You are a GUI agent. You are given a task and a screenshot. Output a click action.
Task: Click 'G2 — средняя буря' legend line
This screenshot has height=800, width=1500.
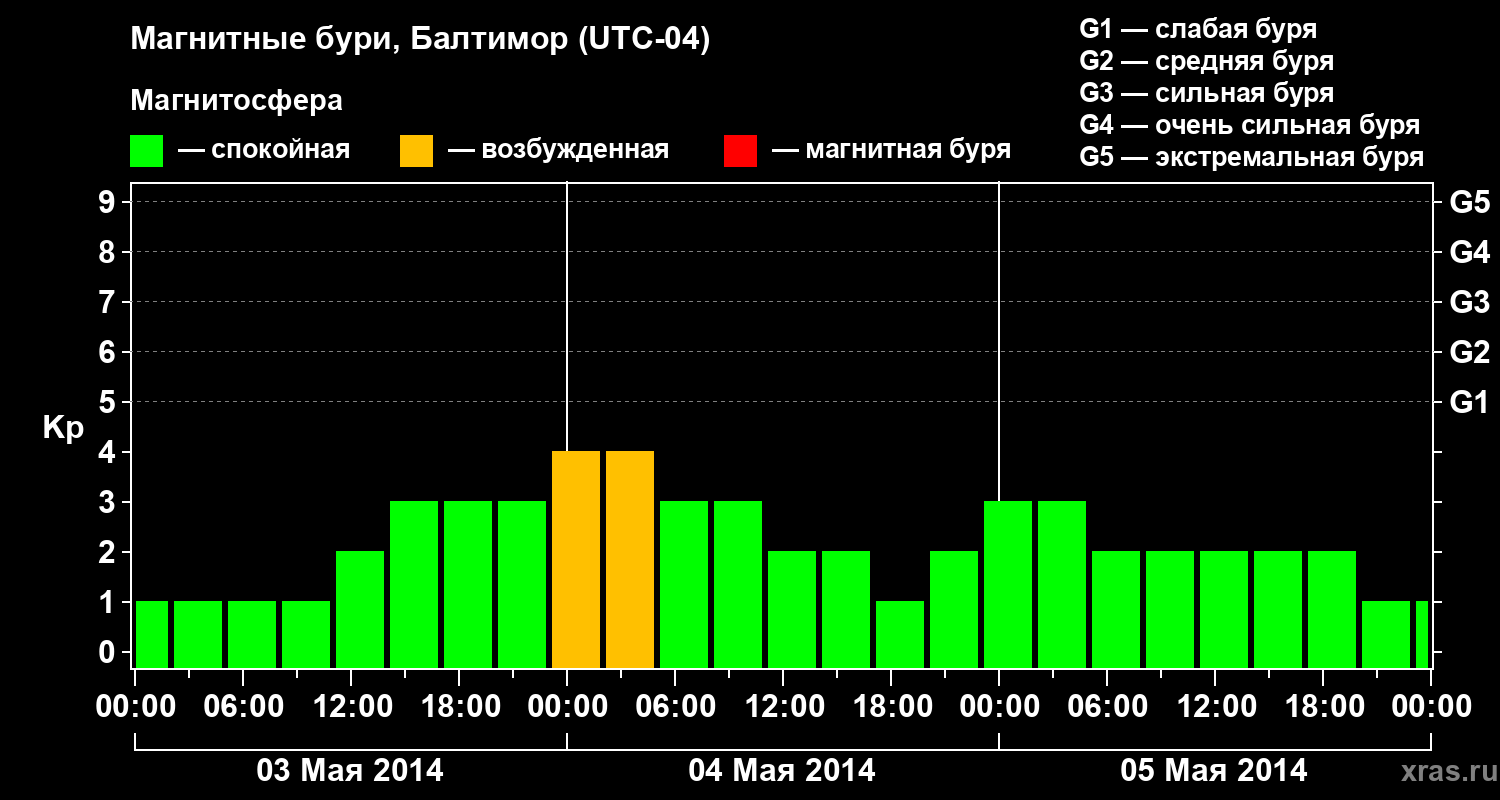pos(1207,61)
